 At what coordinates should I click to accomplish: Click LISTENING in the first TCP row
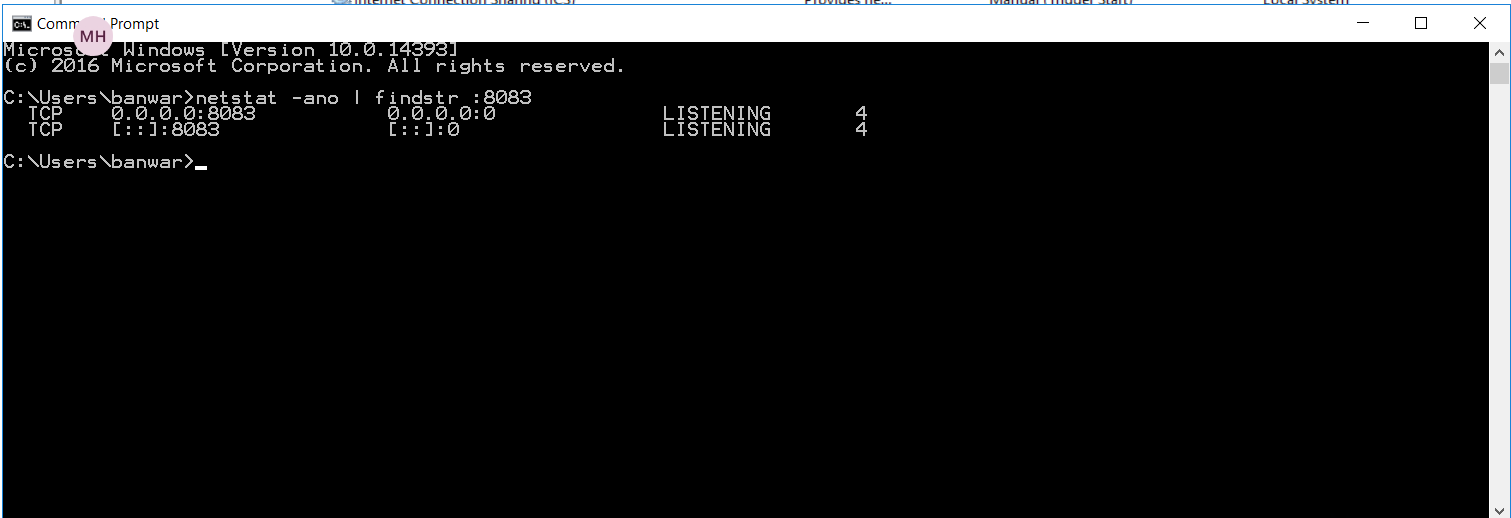[x=717, y=114]
